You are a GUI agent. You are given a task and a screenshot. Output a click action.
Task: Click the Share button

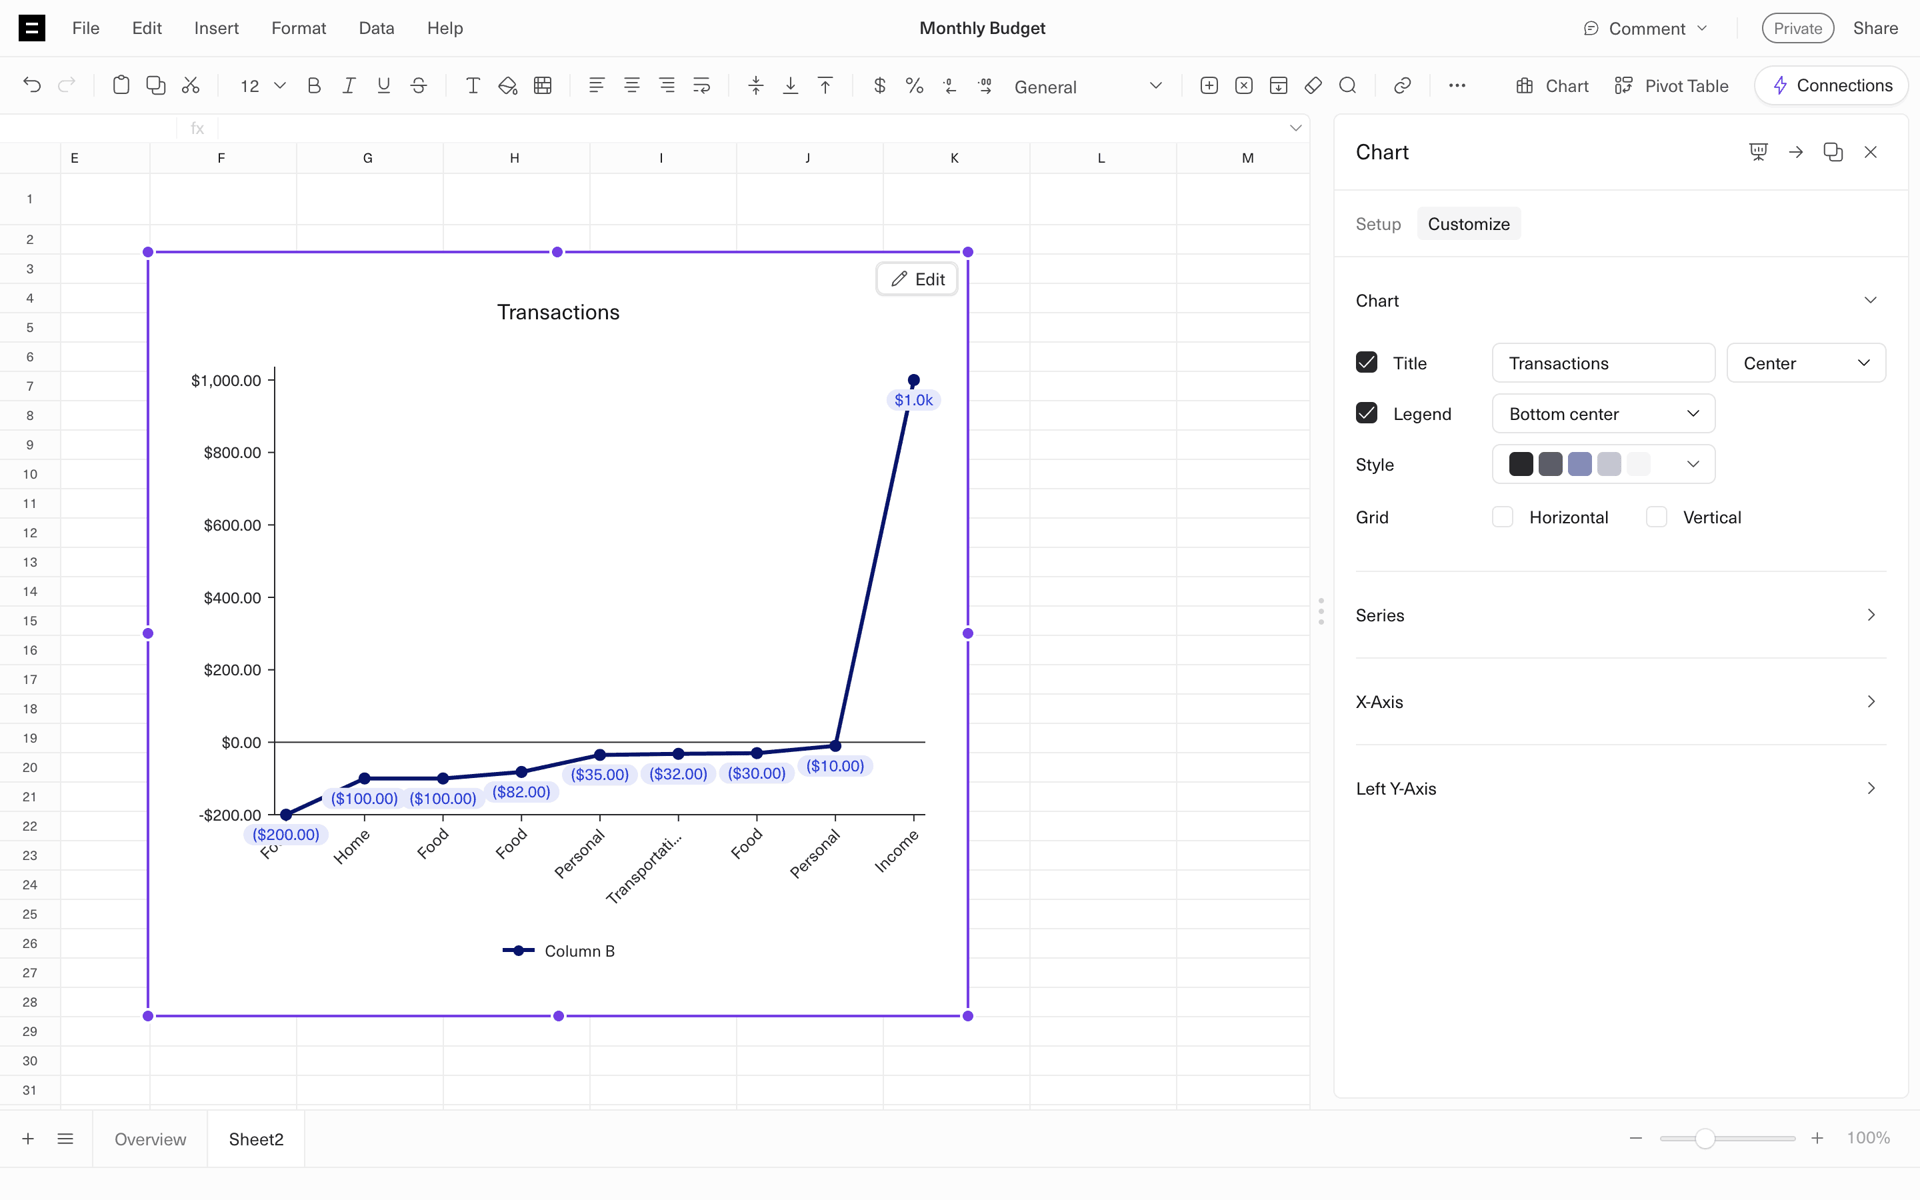1875,28
